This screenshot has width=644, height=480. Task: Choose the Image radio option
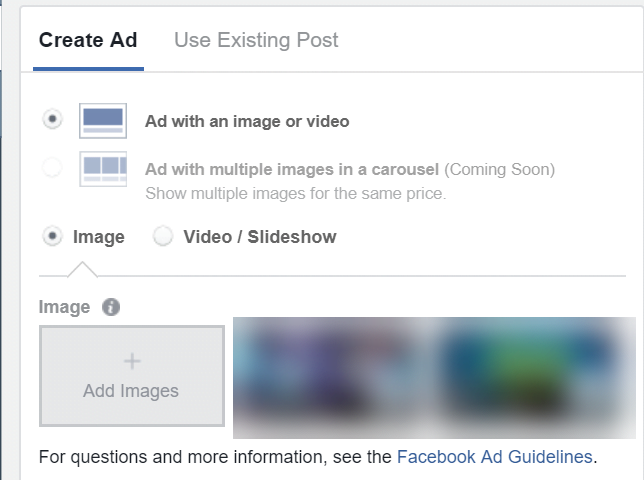53,237
